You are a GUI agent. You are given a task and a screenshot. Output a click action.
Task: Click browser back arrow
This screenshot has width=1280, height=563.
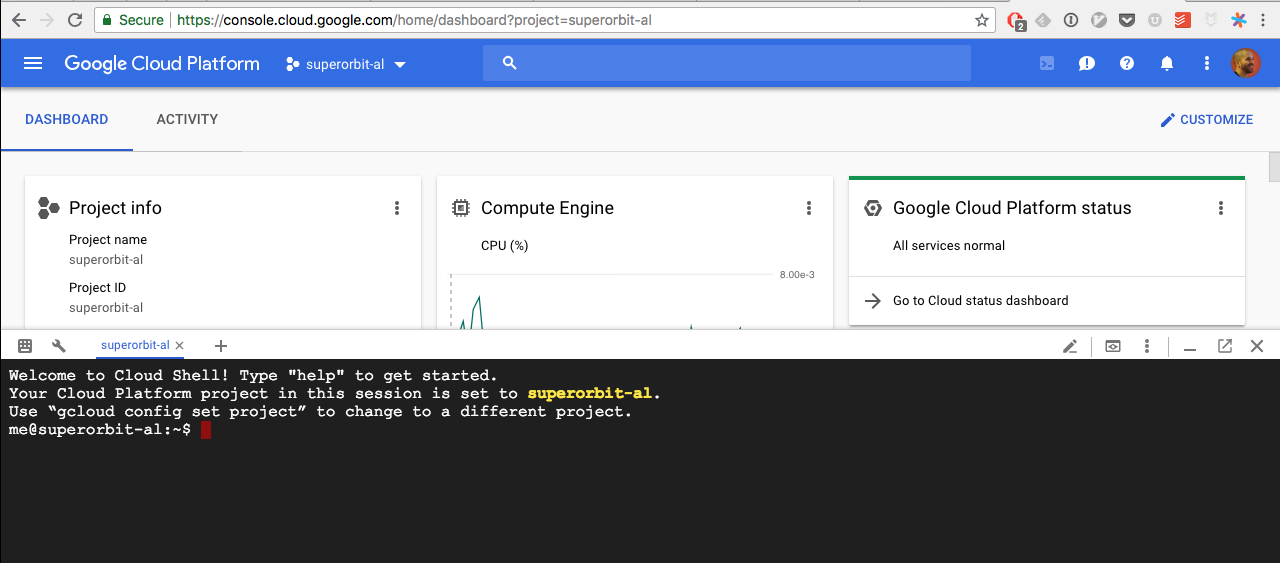18,19
